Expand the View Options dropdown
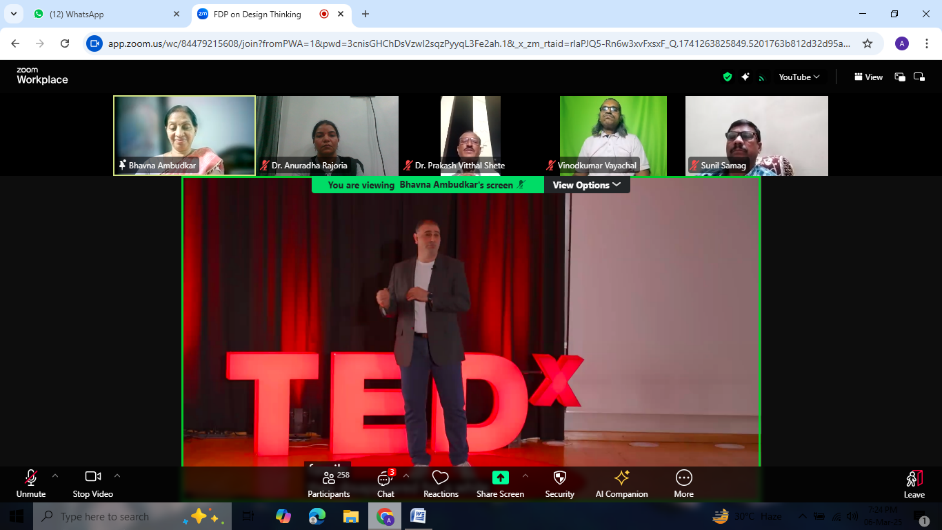The width and height of the screenshot is (942, 530). 587,185
